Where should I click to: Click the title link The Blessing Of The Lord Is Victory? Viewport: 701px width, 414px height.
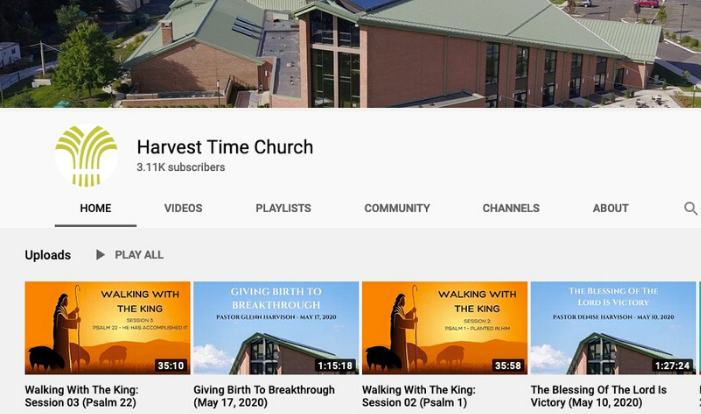[x=599, y=396]
